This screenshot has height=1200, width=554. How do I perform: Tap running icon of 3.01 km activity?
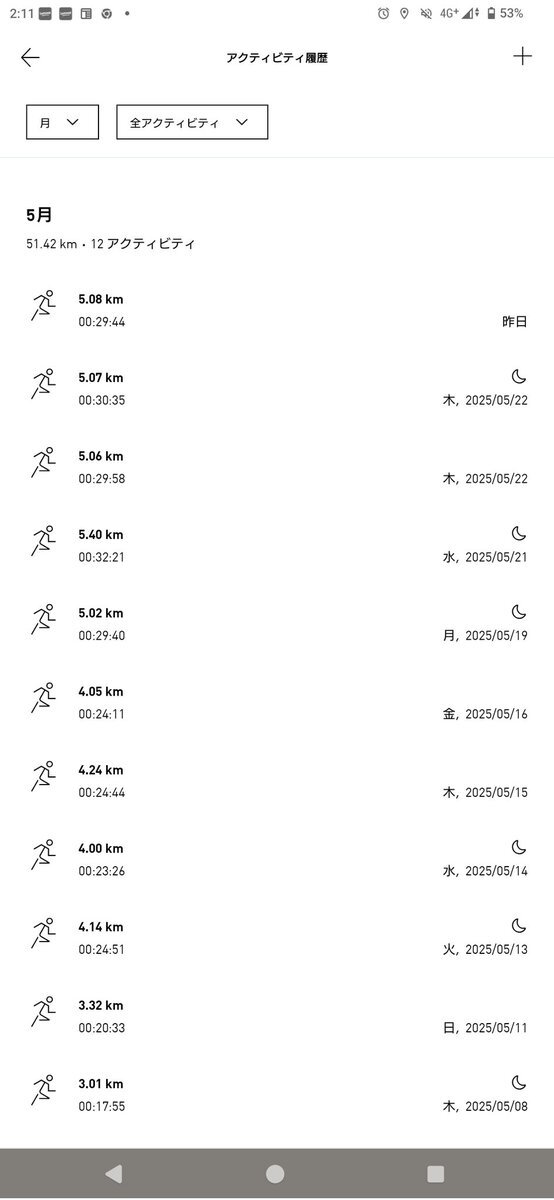(x=42, y=1090)
